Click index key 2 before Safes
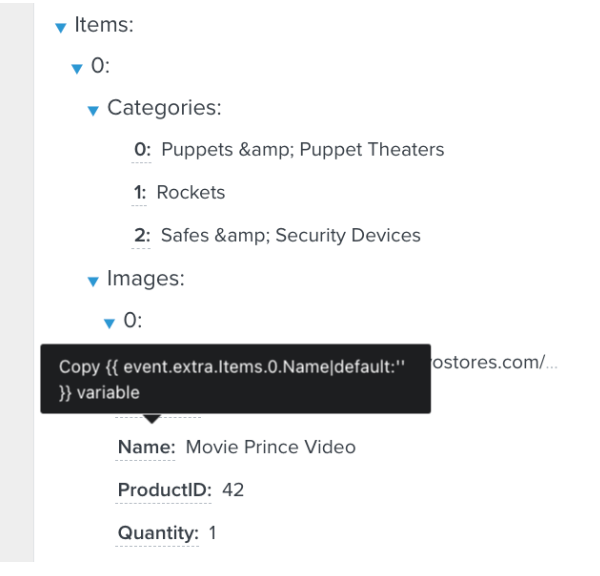The height and width of the screenshot is (576, 600). (x=142, y=236)
